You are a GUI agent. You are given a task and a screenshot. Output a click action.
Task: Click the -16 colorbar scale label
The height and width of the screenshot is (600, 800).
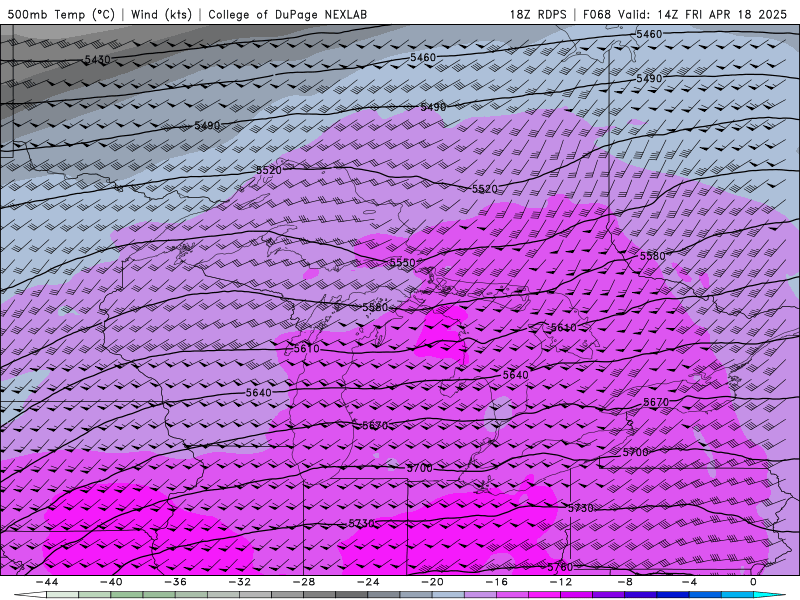[496, 582]
